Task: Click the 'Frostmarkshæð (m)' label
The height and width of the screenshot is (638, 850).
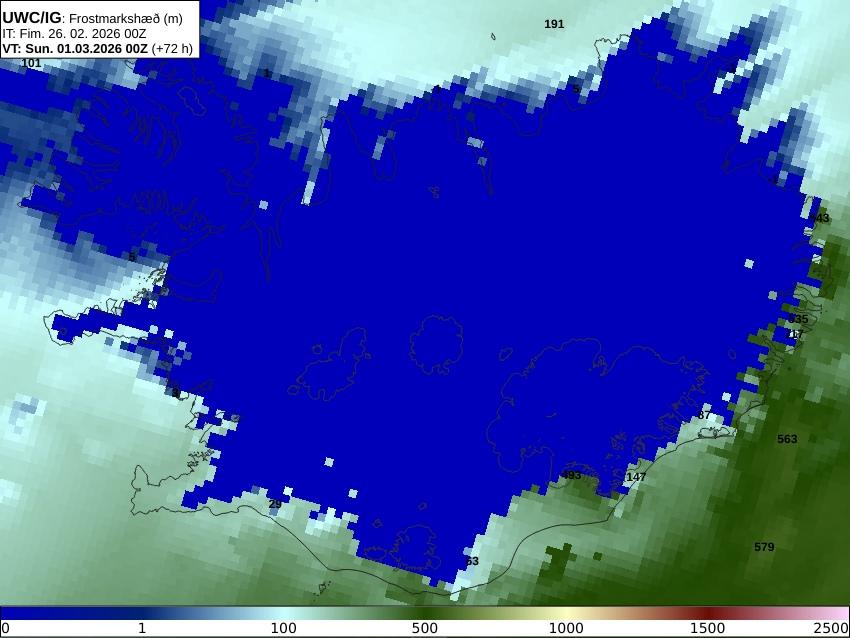Action: click(x=126, y=19)
